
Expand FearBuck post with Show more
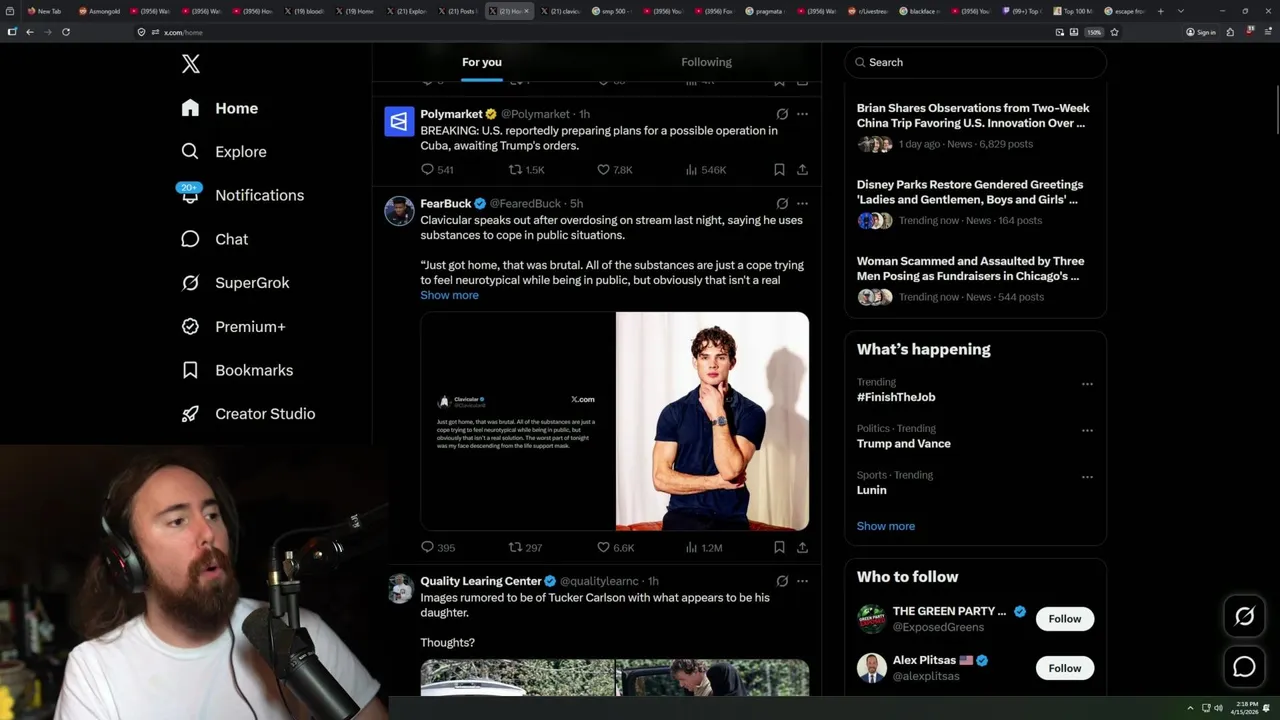[x=449, y=295]
